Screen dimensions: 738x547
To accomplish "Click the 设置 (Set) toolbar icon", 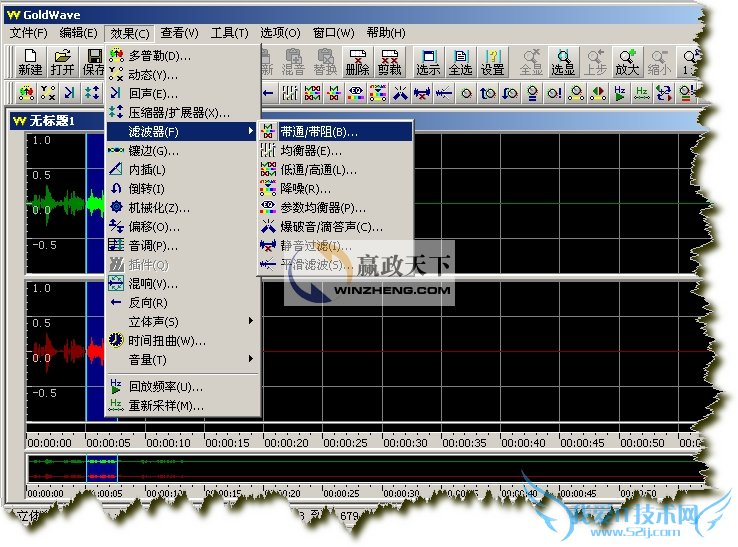I will click(x=492, y=61).
